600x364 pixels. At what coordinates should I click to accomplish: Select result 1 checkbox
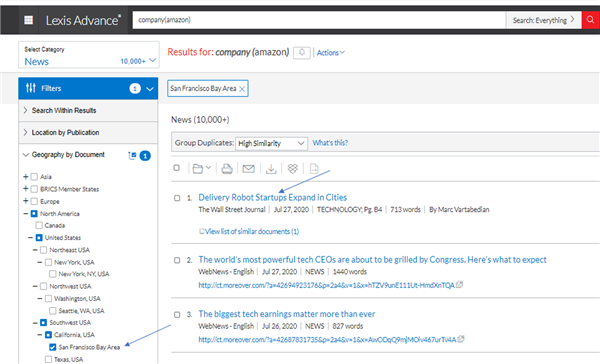click(x=177, y=198)
